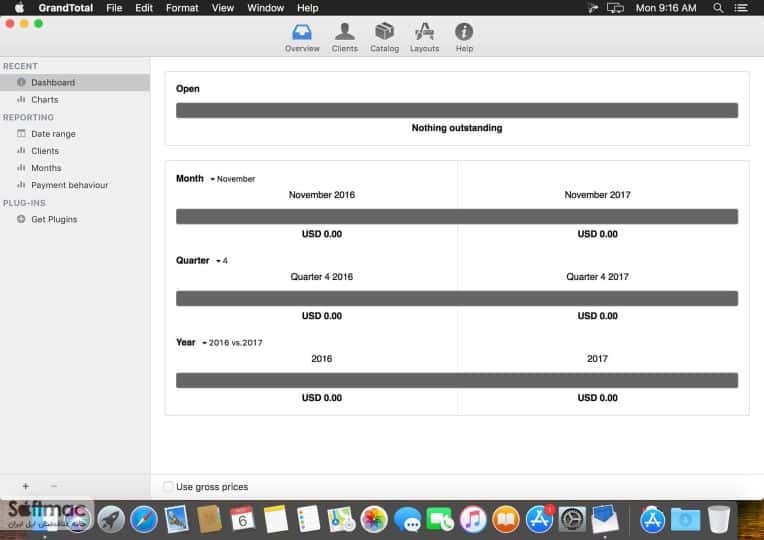Click the display mirroring menu bar icon

point(615,8)
